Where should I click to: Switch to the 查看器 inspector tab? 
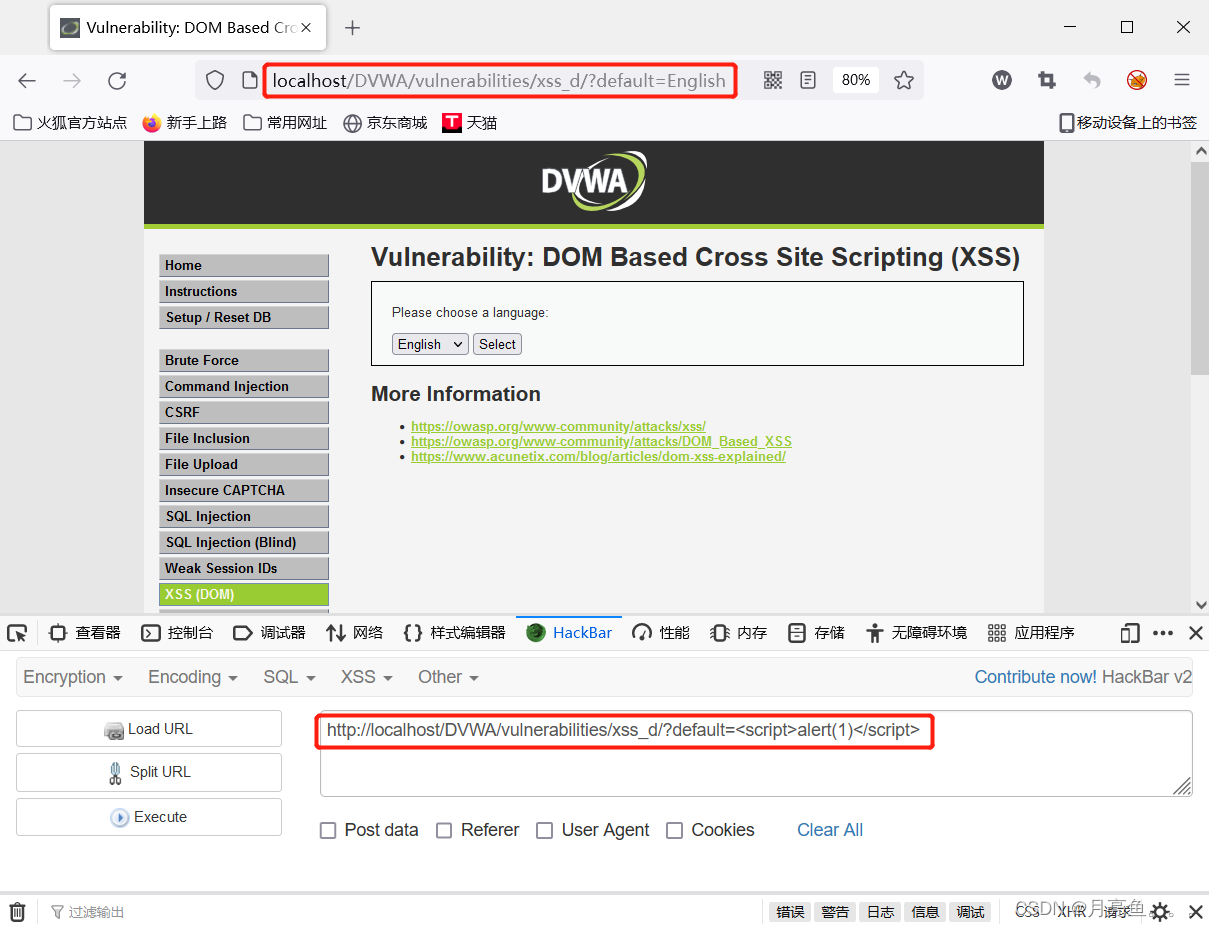[x=85, y=633]
